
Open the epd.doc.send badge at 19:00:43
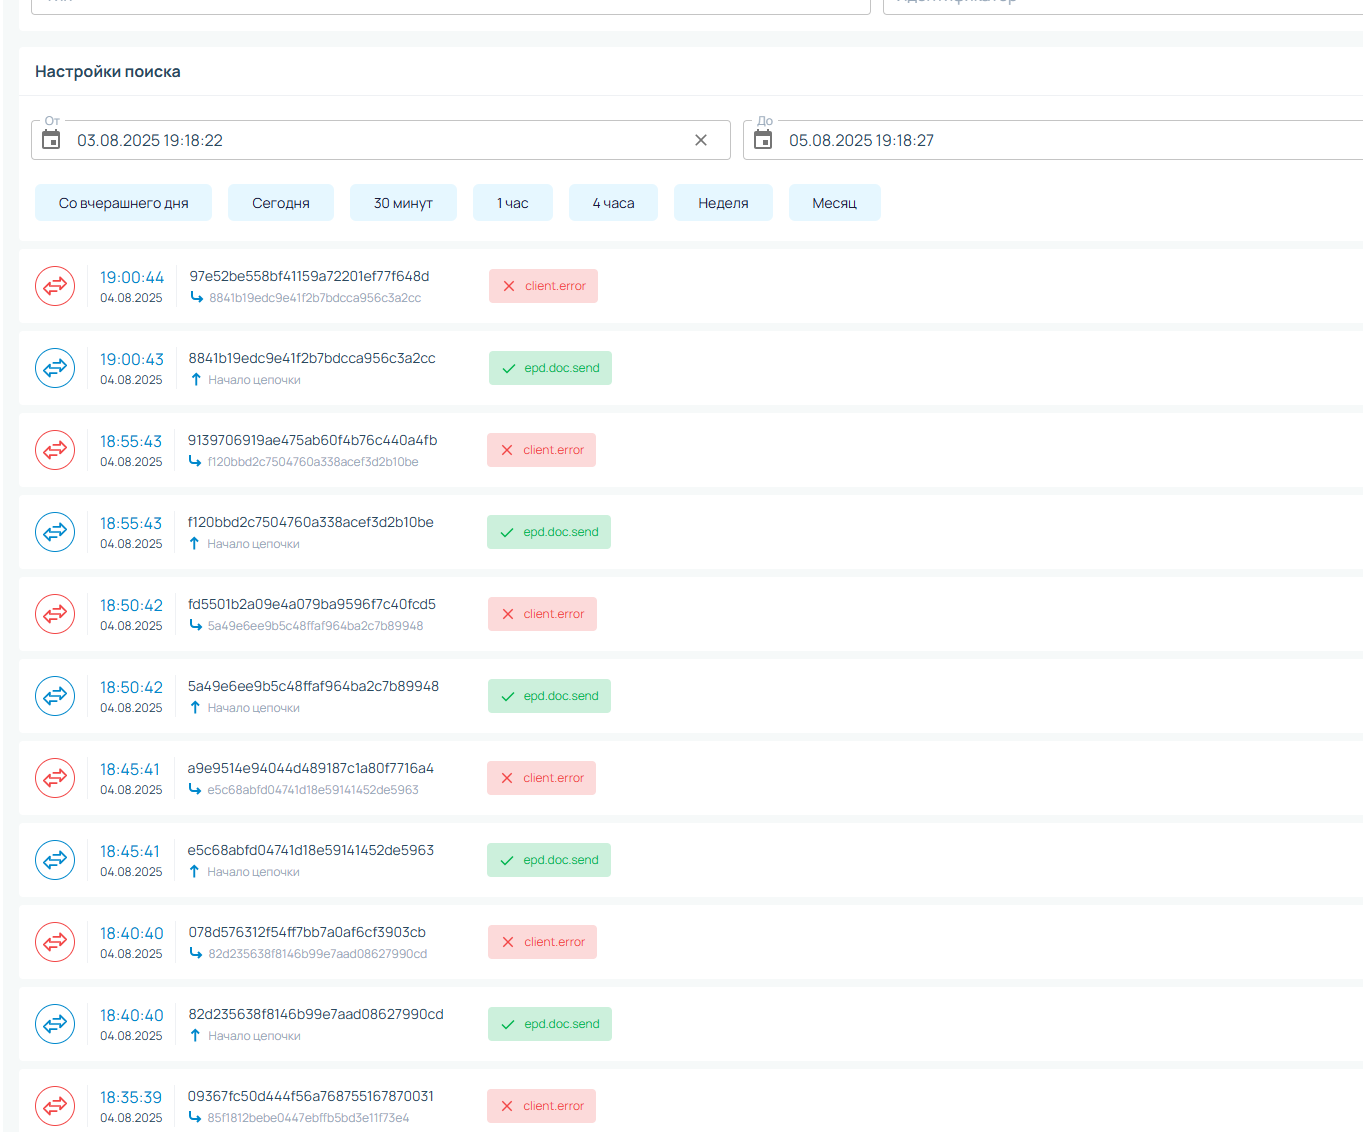pos(550,368)
